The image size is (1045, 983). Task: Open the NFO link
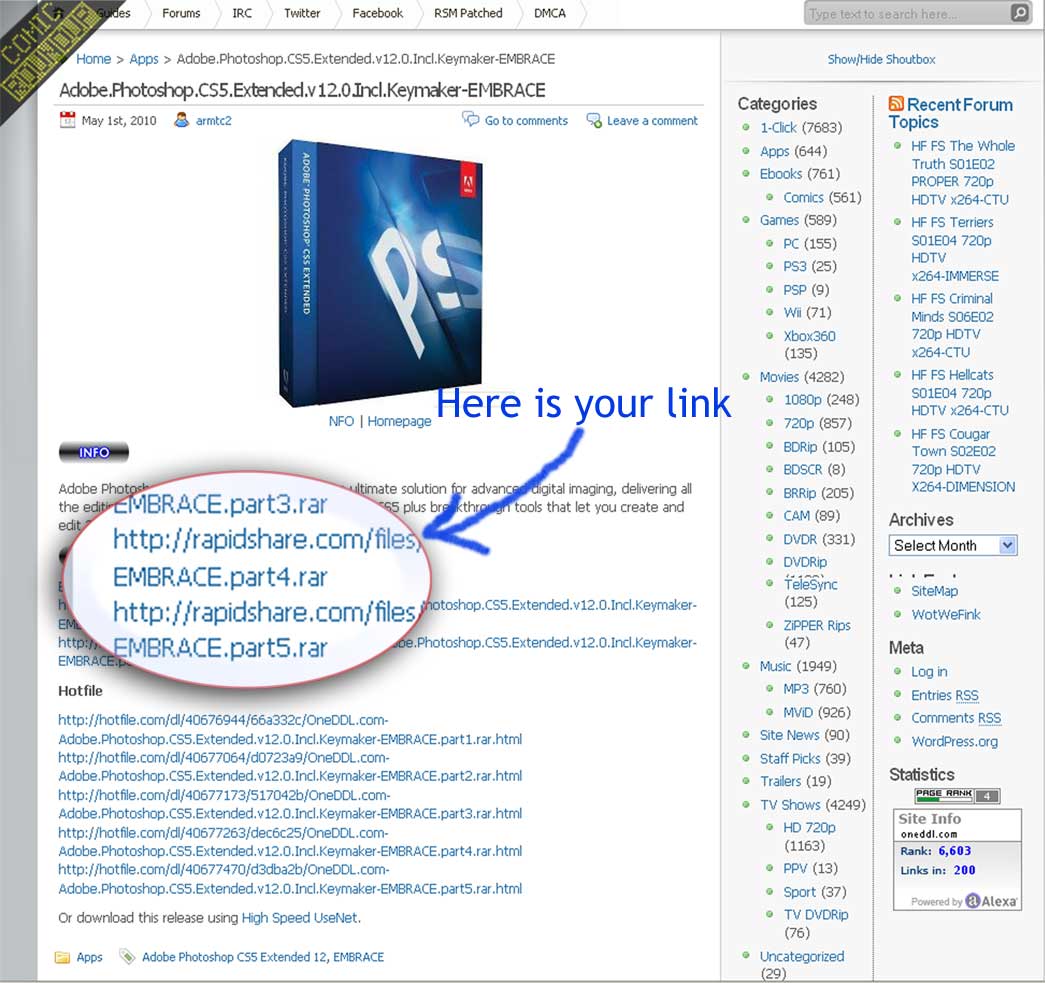341,421
